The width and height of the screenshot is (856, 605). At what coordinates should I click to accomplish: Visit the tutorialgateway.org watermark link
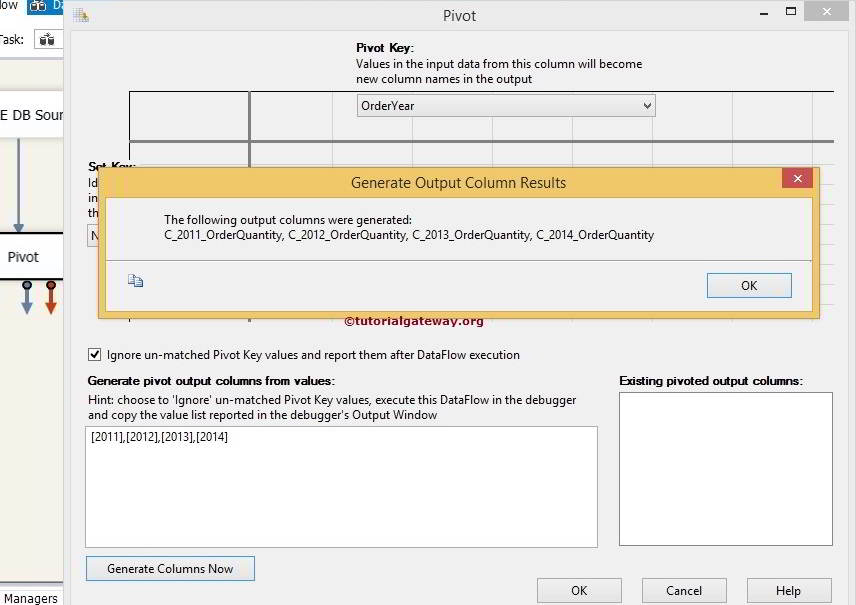click(414, 321)
